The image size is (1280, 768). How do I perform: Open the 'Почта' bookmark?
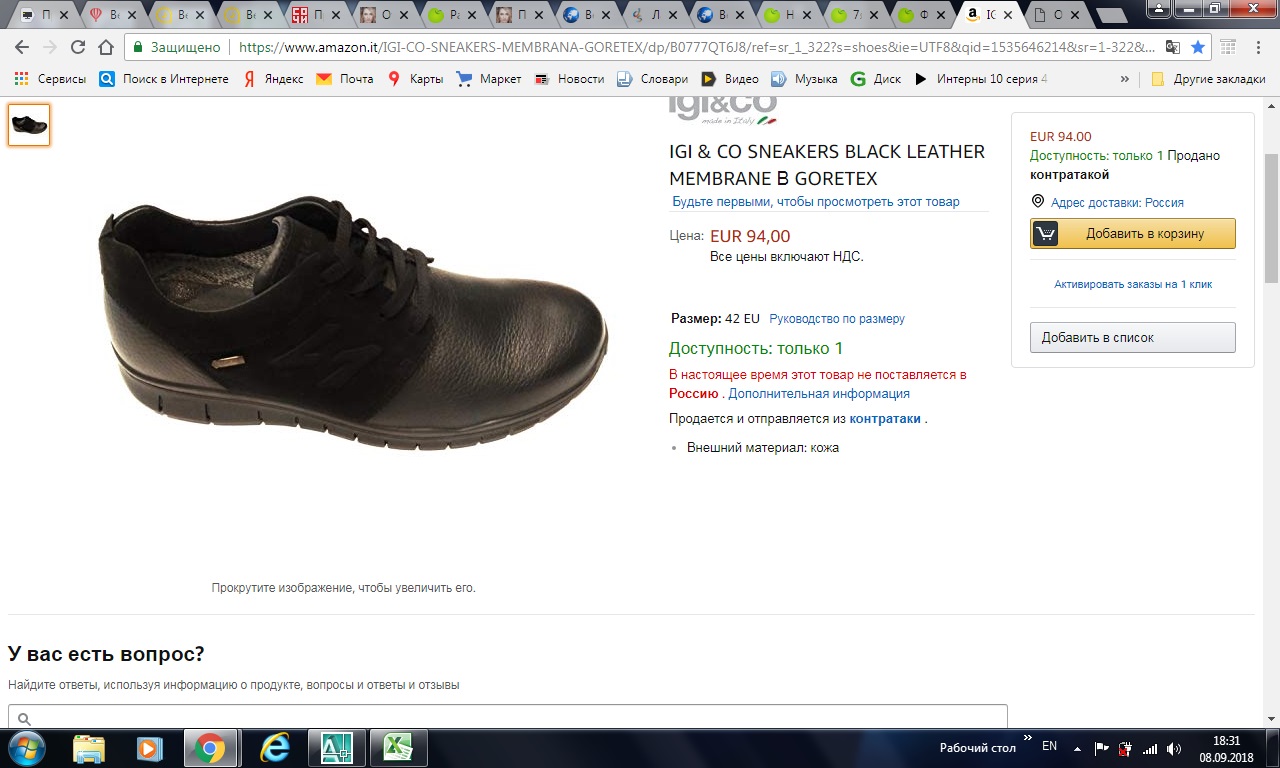coord(345,79)
